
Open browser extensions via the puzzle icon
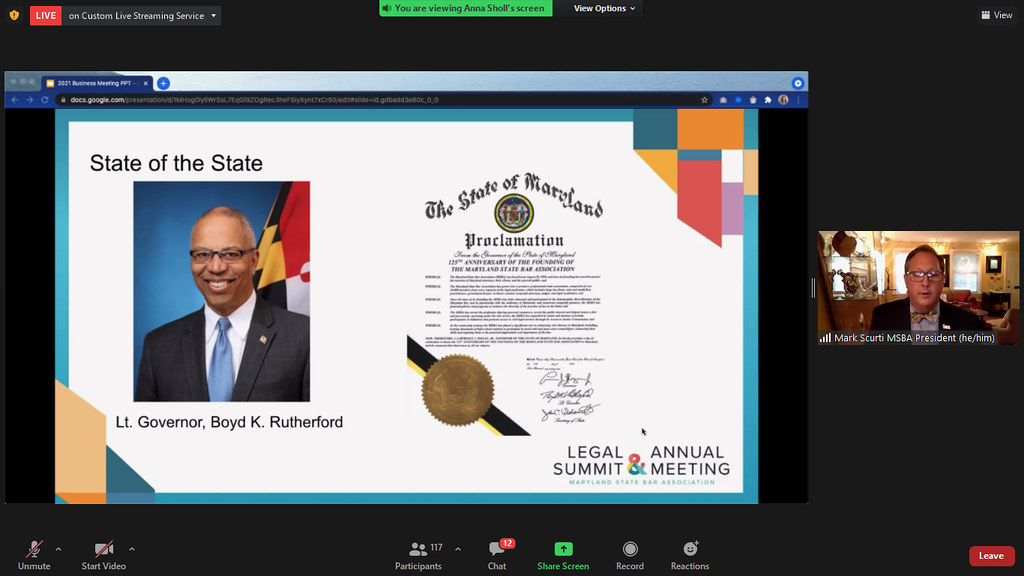pyautogui.click(x=770, y=101)
